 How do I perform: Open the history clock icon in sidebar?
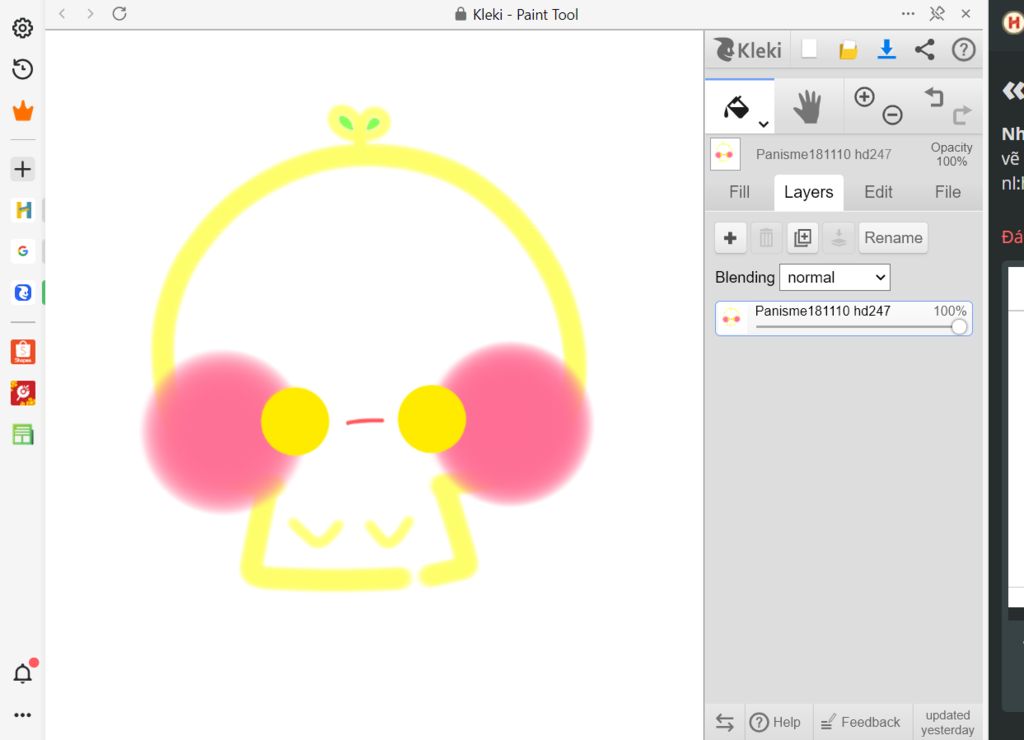22,69
